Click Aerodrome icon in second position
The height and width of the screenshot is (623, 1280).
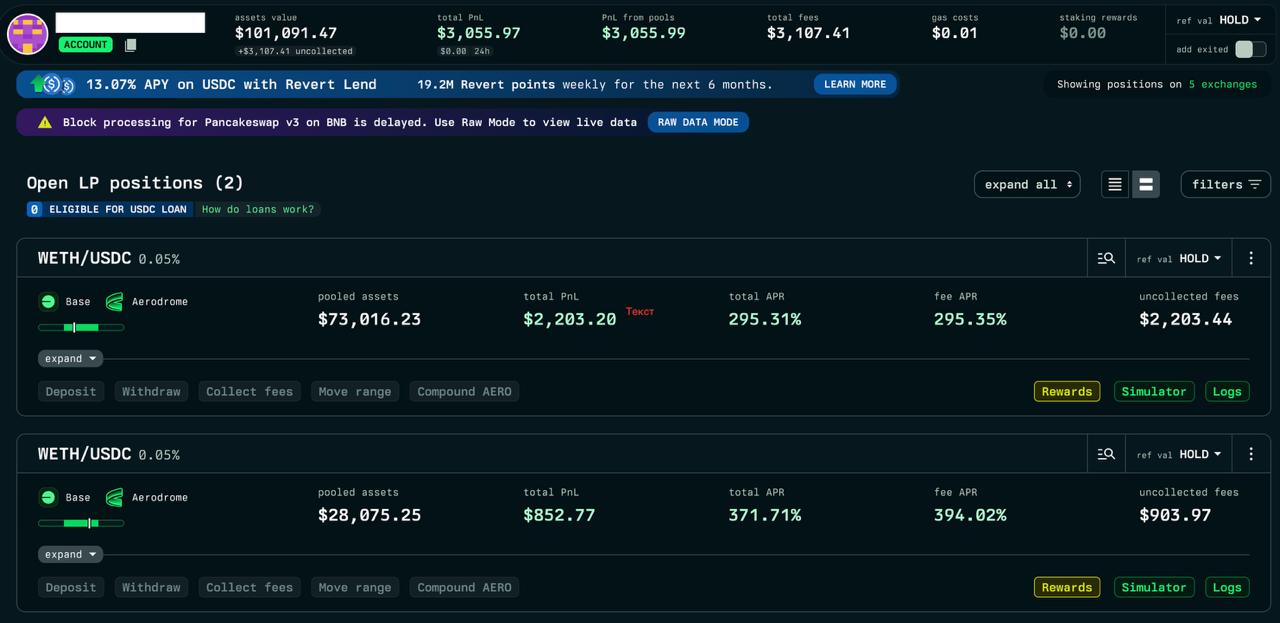114,497
